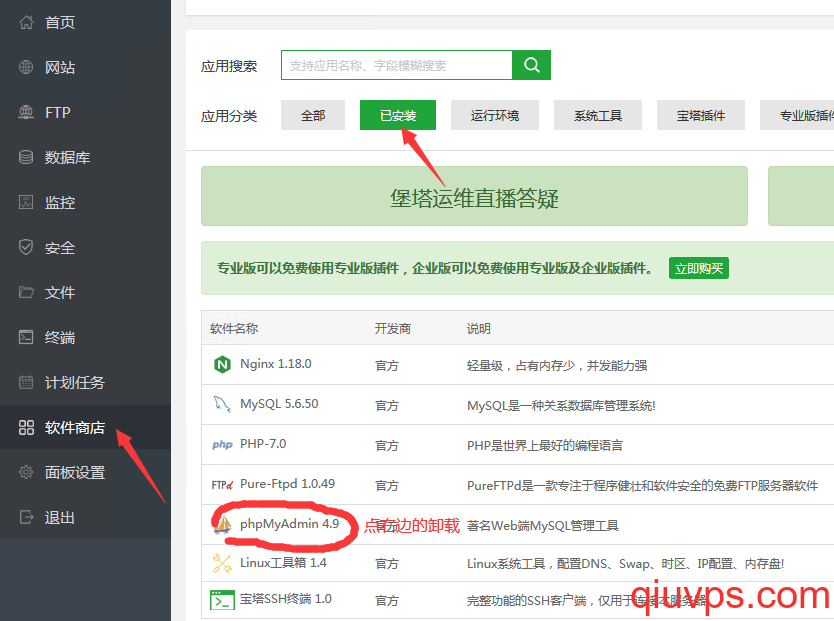The image size is (834, 621).
Task: Click the 宝塔SSH终端 terminal icon
Action: 222,600
